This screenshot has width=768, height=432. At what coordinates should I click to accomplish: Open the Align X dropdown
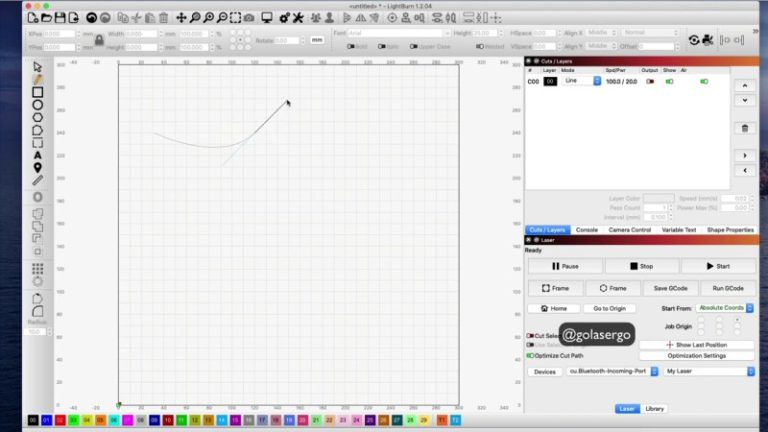(601, 33)
